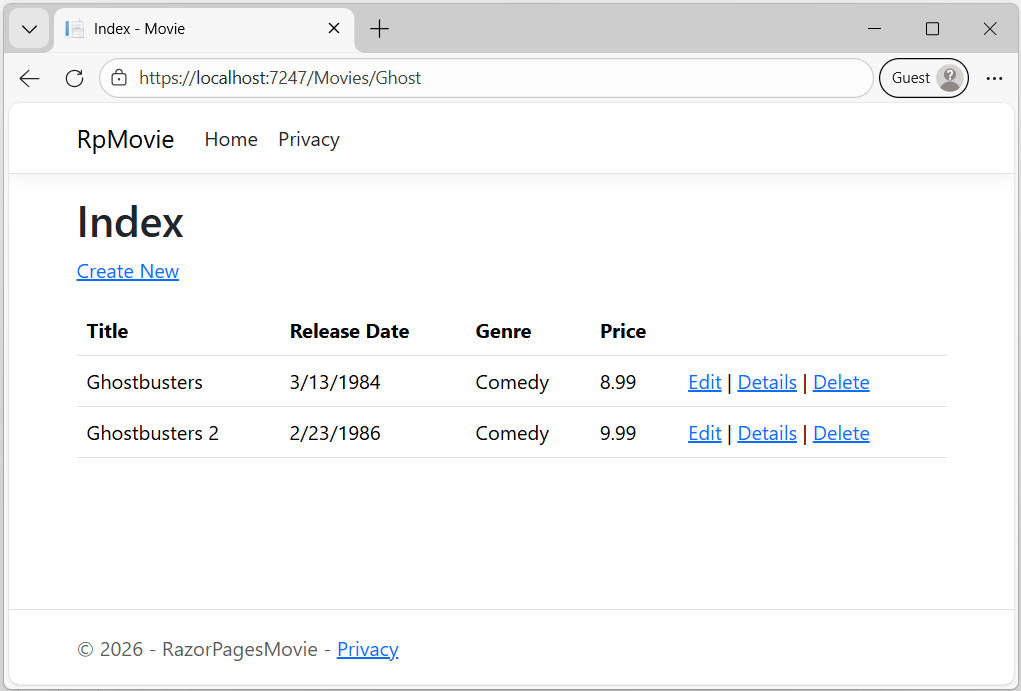Open the RpMovie brand link
The height and width of the screenshot is (691, 1021).
point(126,140)
